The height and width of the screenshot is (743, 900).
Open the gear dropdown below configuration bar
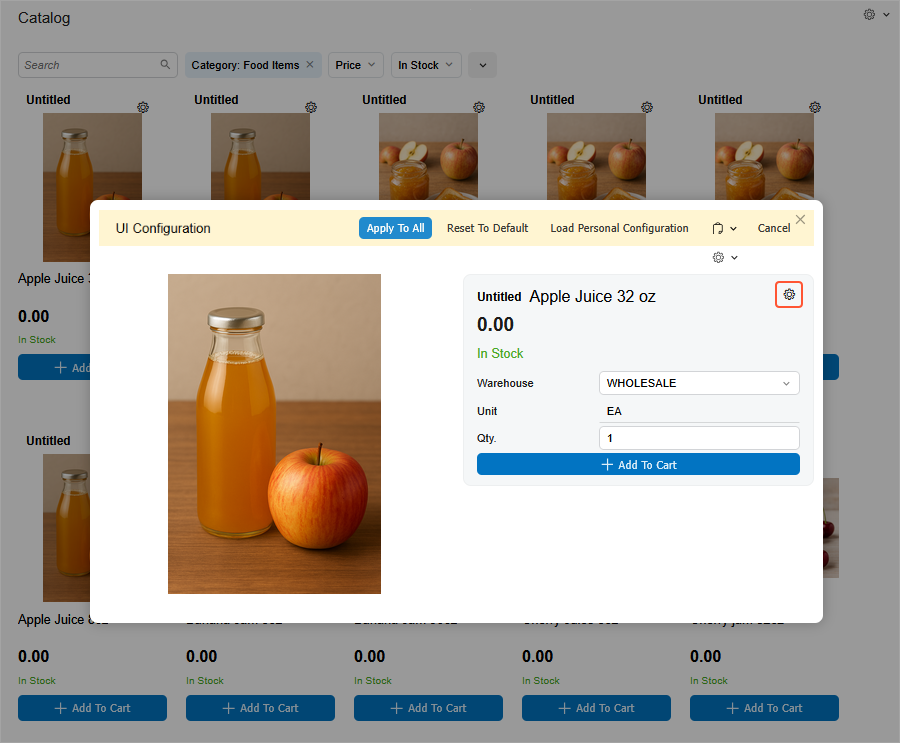(725, 257)
